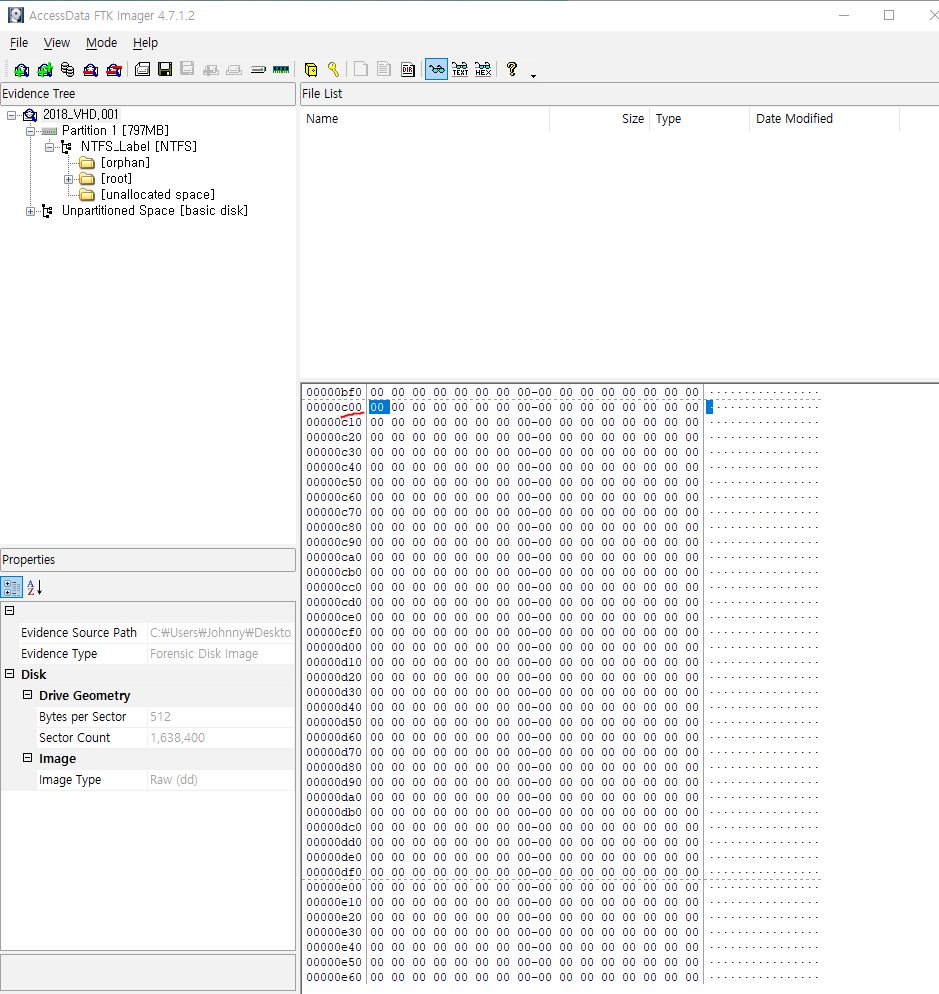Viewport: 939px width, 994px height.
Task: Click the Evidence Tree panel header
Action: (148, 94)
